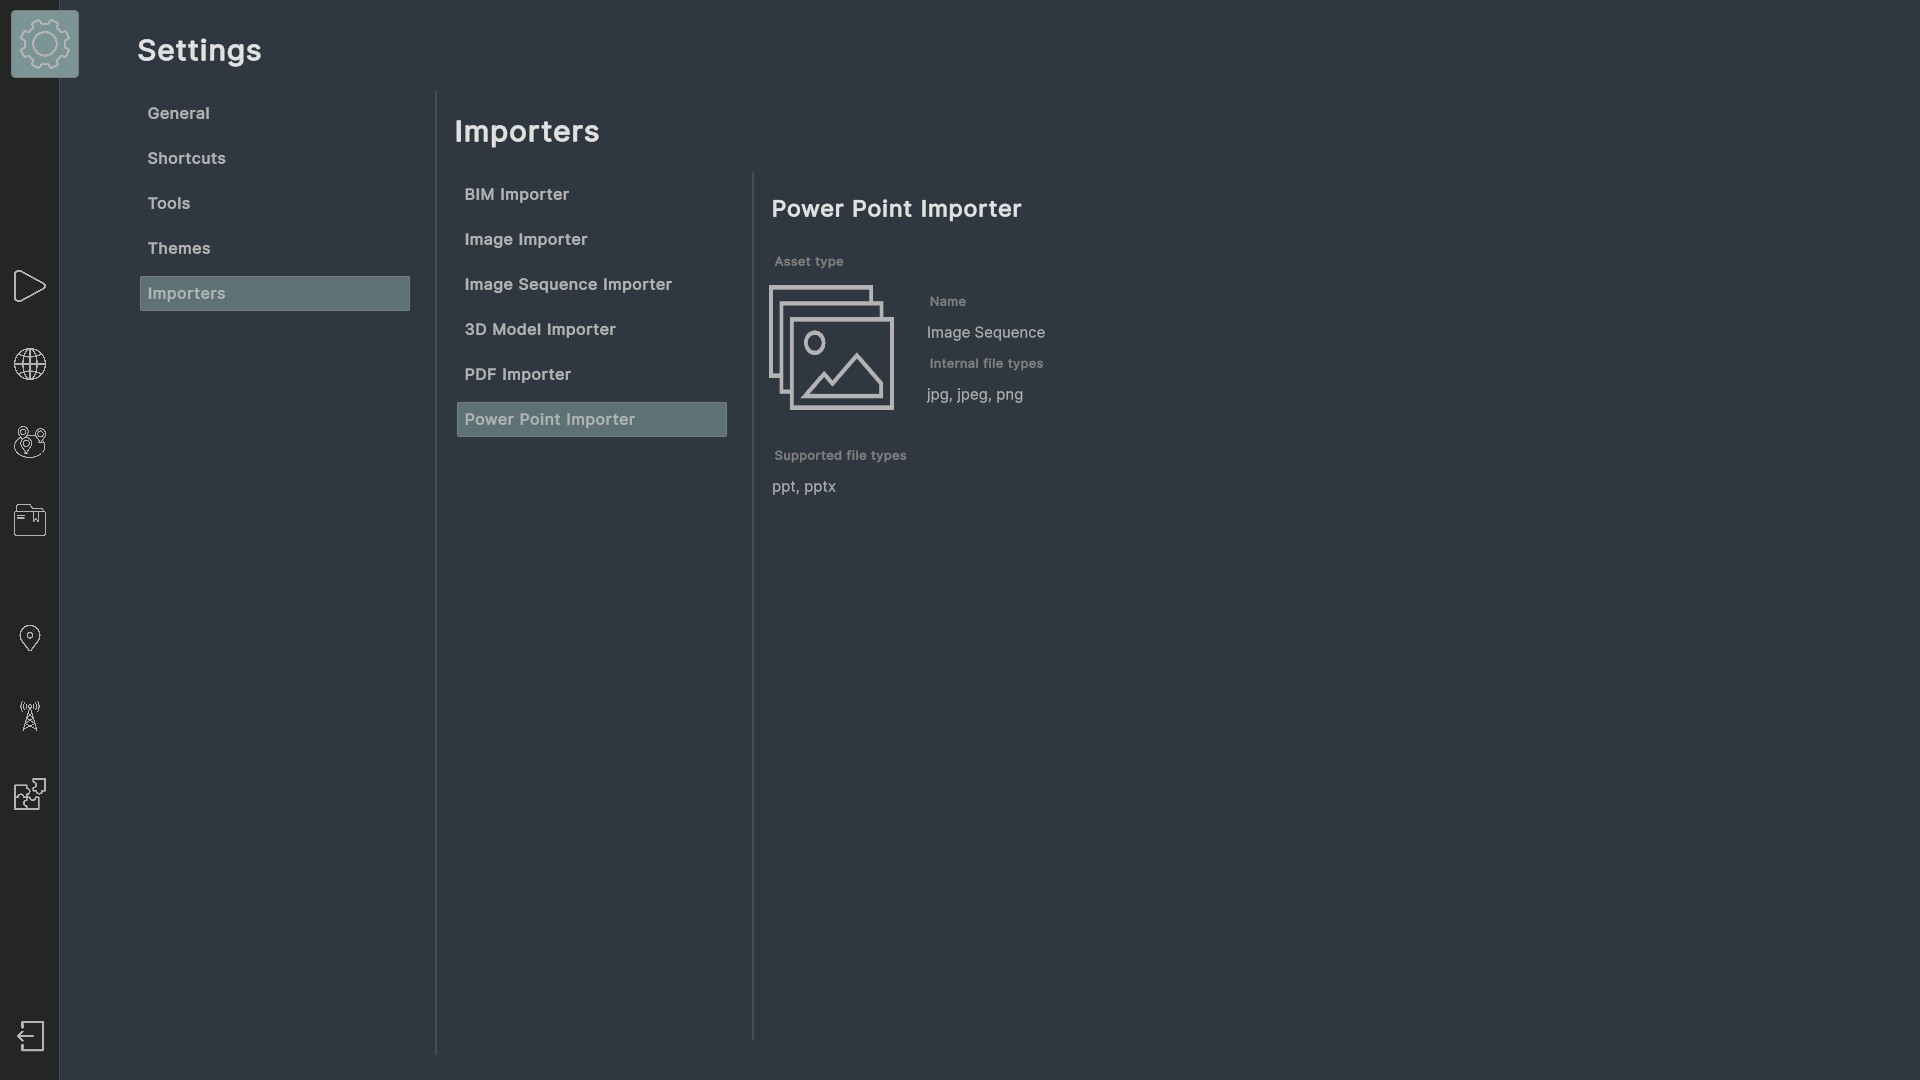This screenshot has height=1080, width=1920.
Task: Open the globe icon in sidebar
Action: (30, 364)
